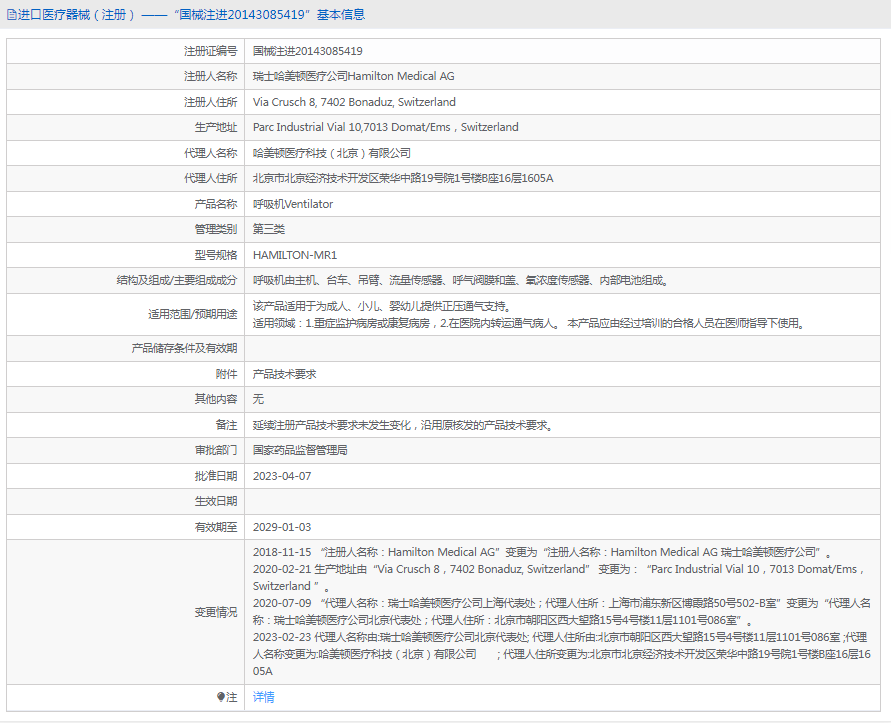Click the 代理人住所 row label
This screenshot has height=723, width=891.
point(210,178)
